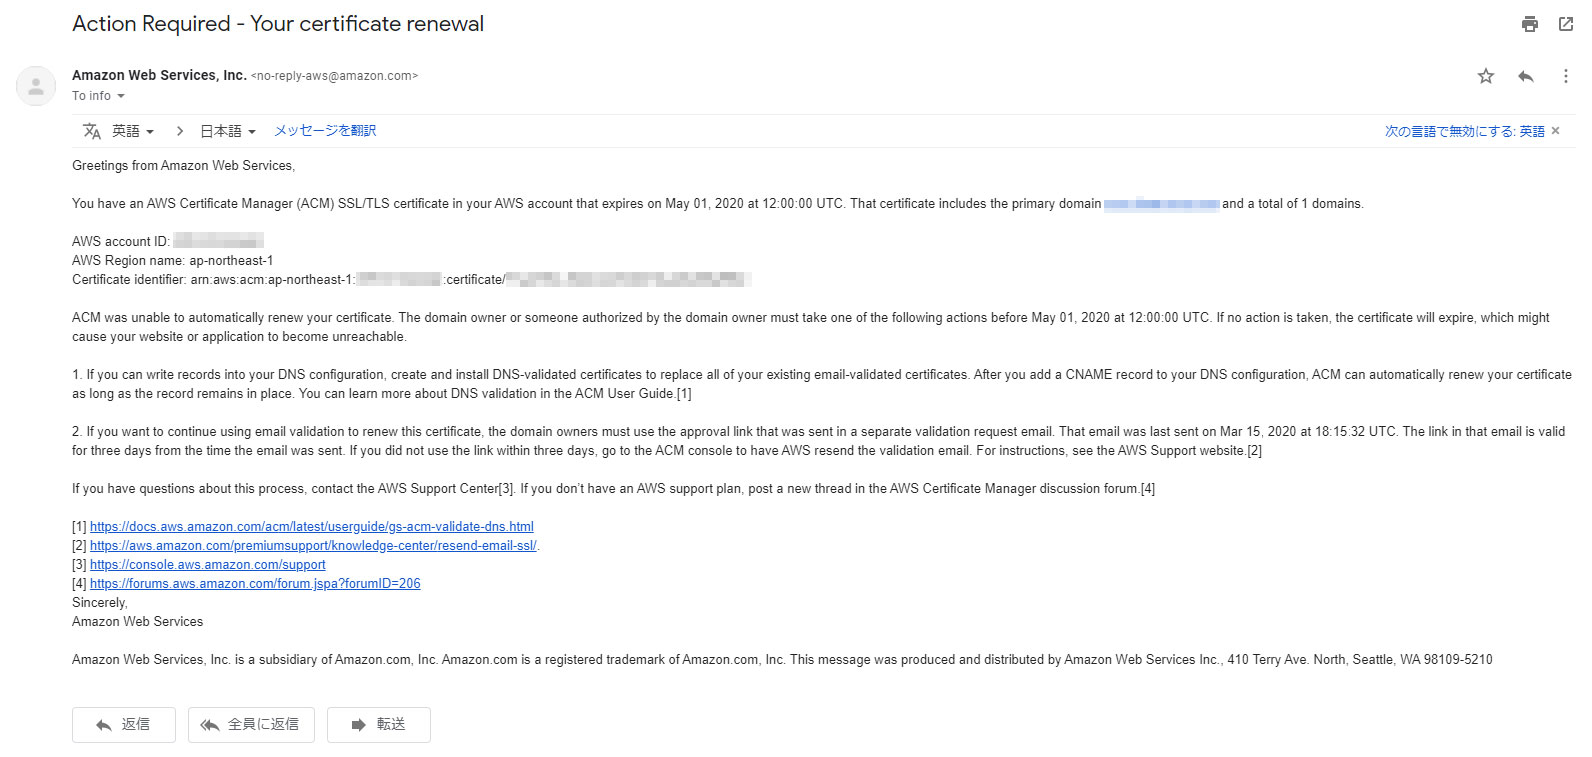The image size is (1592, 757).
Task: Dismiss the translation bar with X
Action: (1555, 131)
